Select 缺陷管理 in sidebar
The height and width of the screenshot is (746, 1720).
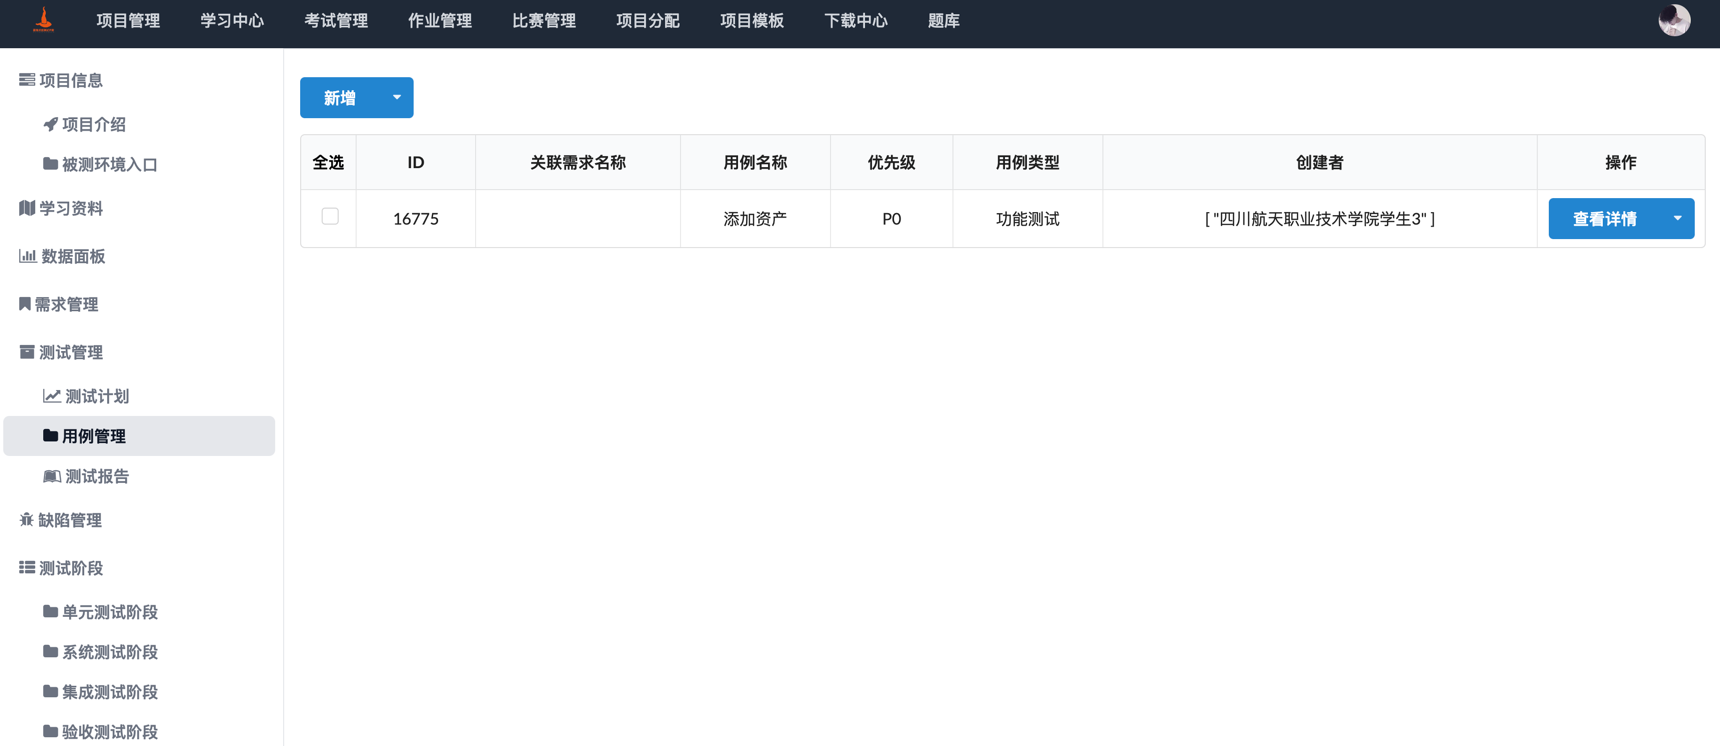click(70, 520)
